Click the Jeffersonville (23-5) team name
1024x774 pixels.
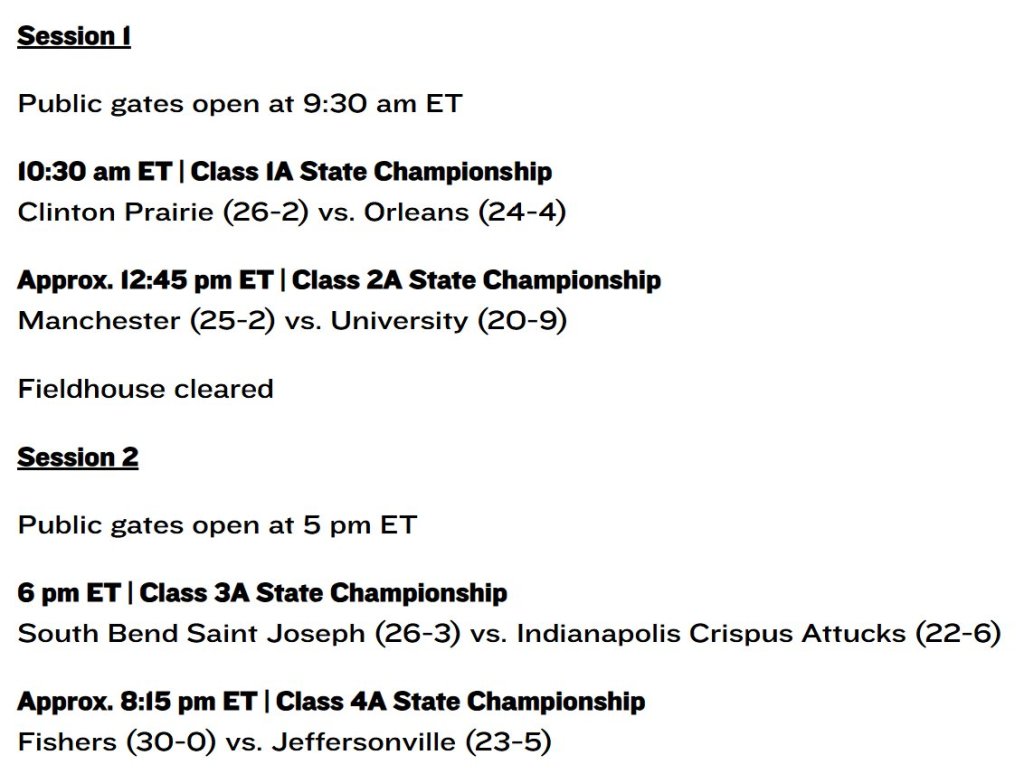click(x=411, y=743)
